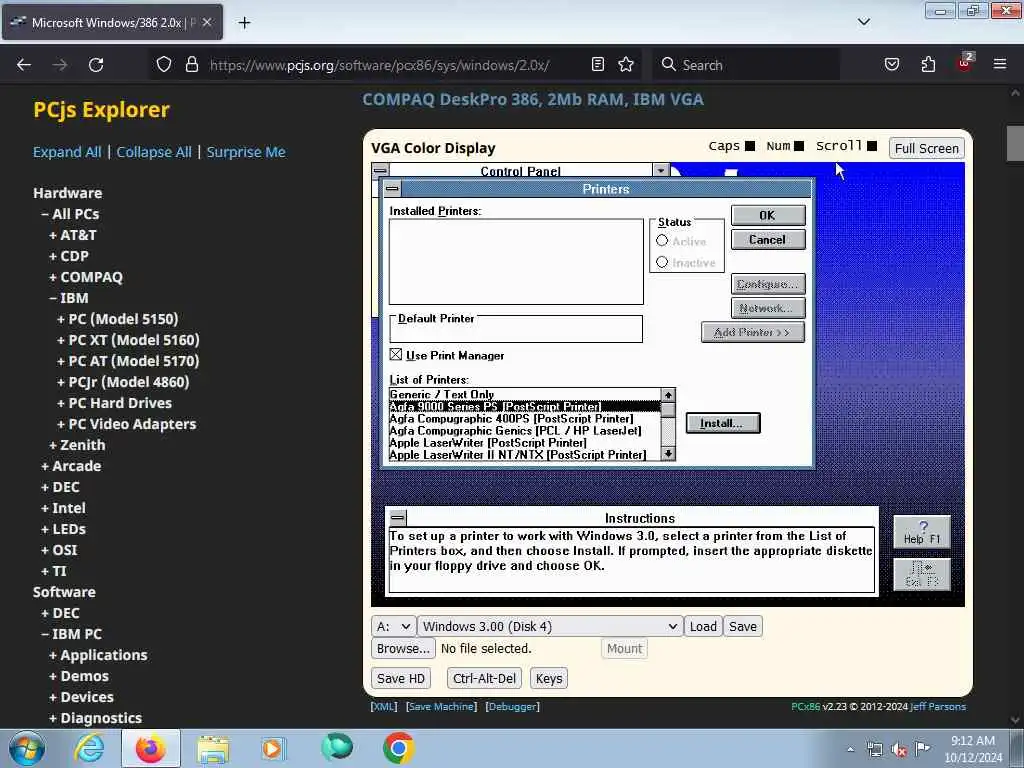This screenshot has width=1024, height=768.
Task: Click Browse... to choose a file
Action: click(x=403, y=648)
